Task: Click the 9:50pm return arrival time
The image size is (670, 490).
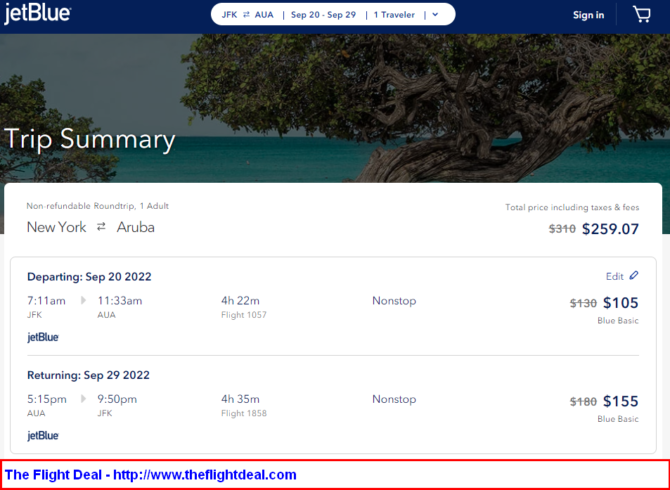Action: click(117, 399)
